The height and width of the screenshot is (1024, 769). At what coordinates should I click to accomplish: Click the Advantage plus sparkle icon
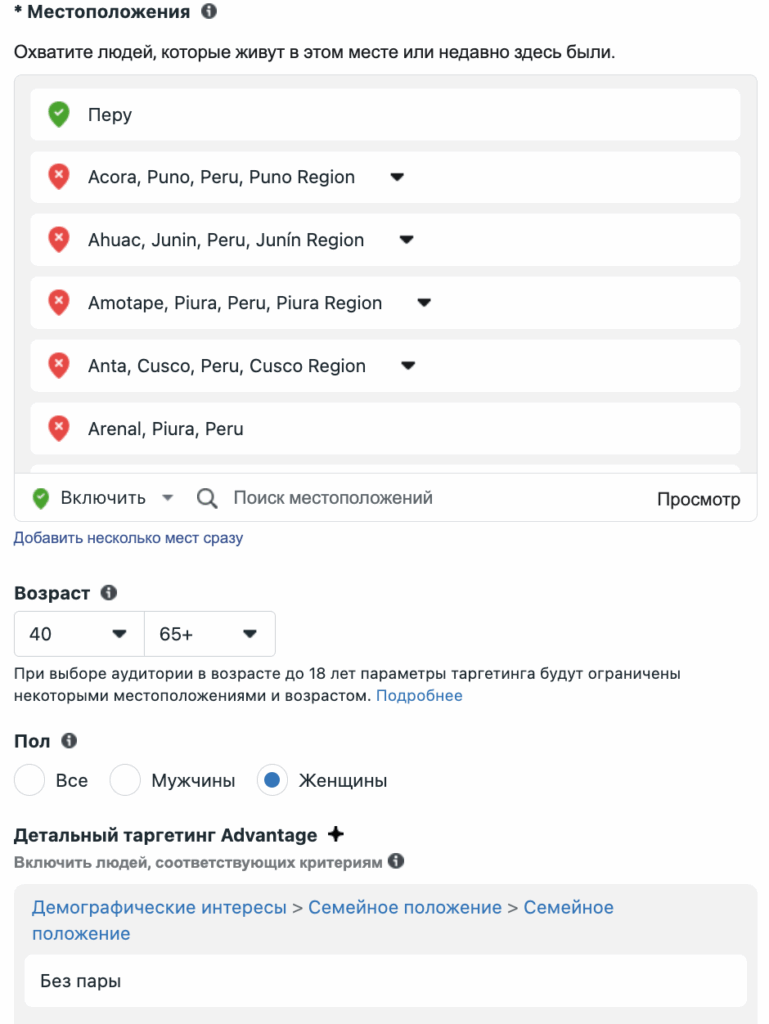pos(336,834)
